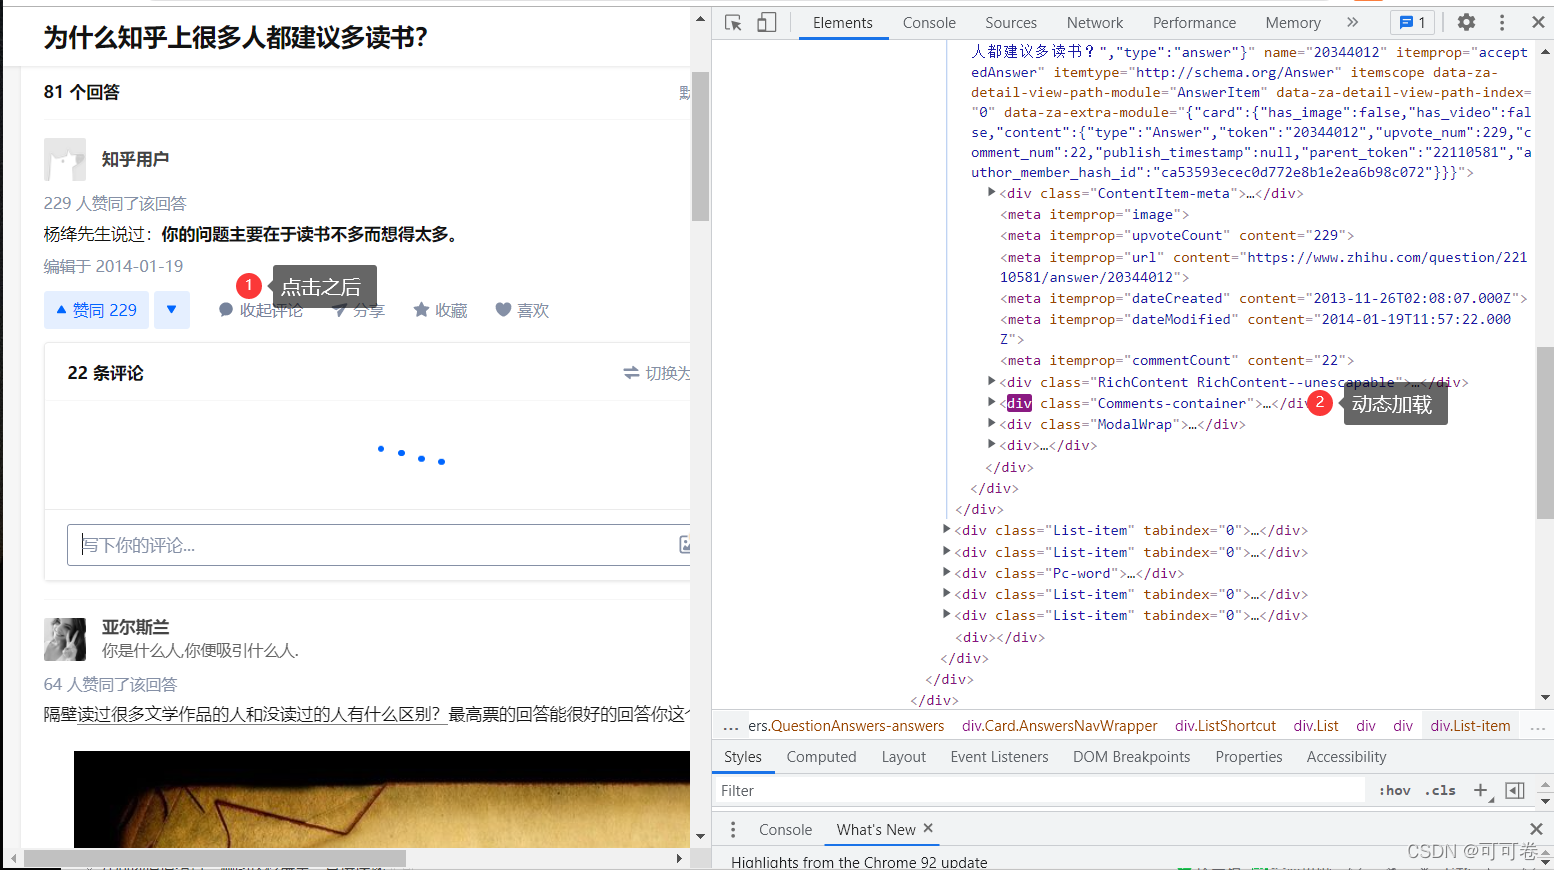Open the Memory tab
The height and width of the screenshot is (870, 1554).
click(1293, 22)
